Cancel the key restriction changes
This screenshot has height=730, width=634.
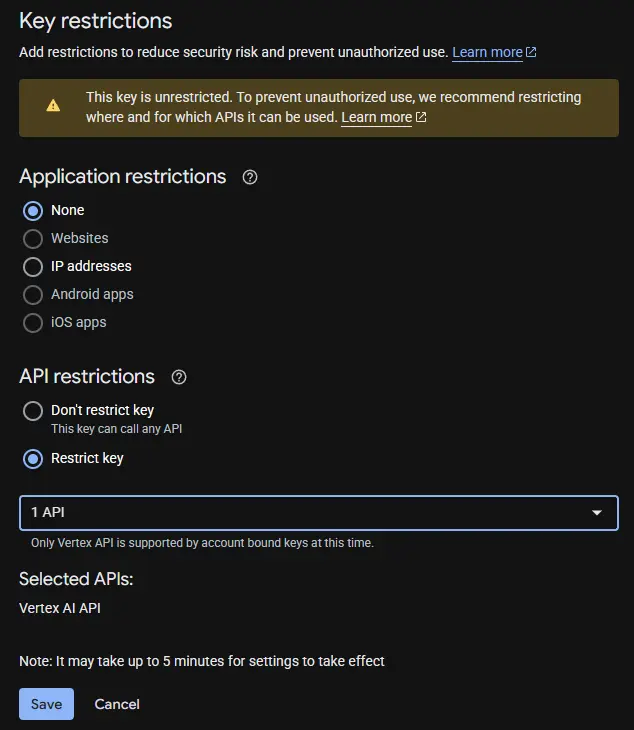117,704
